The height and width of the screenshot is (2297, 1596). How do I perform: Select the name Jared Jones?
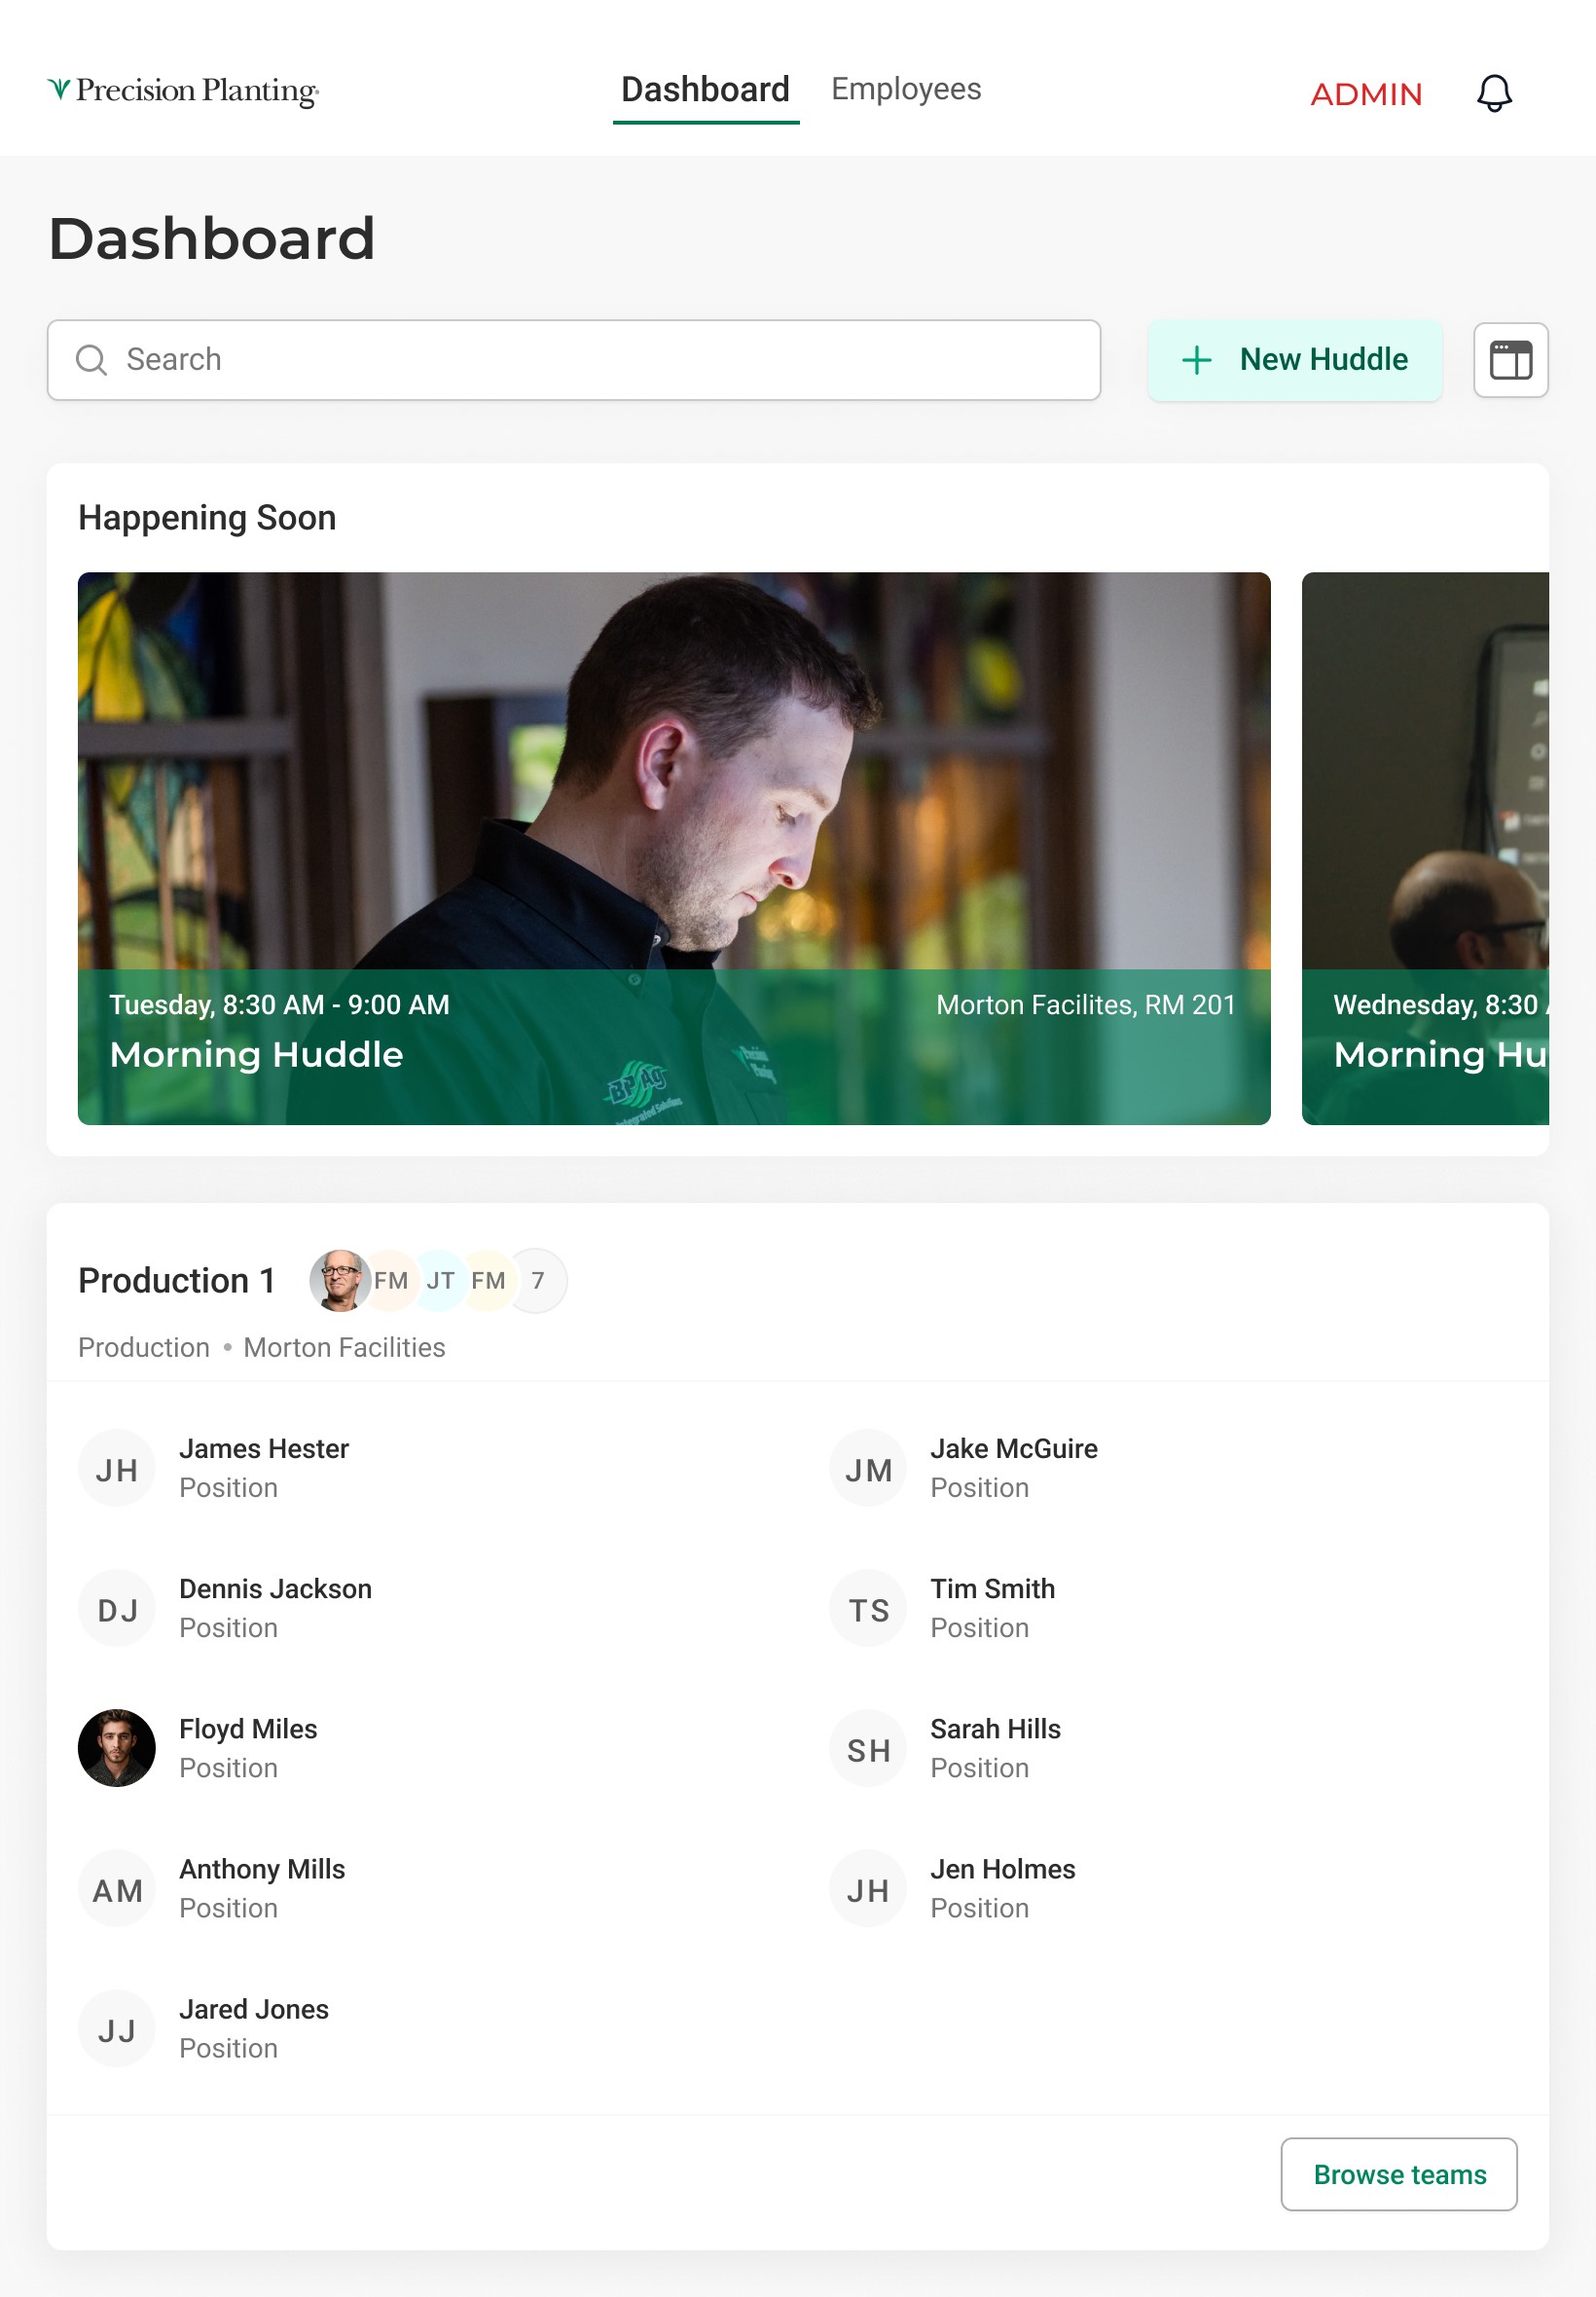tap(254, 2009)
